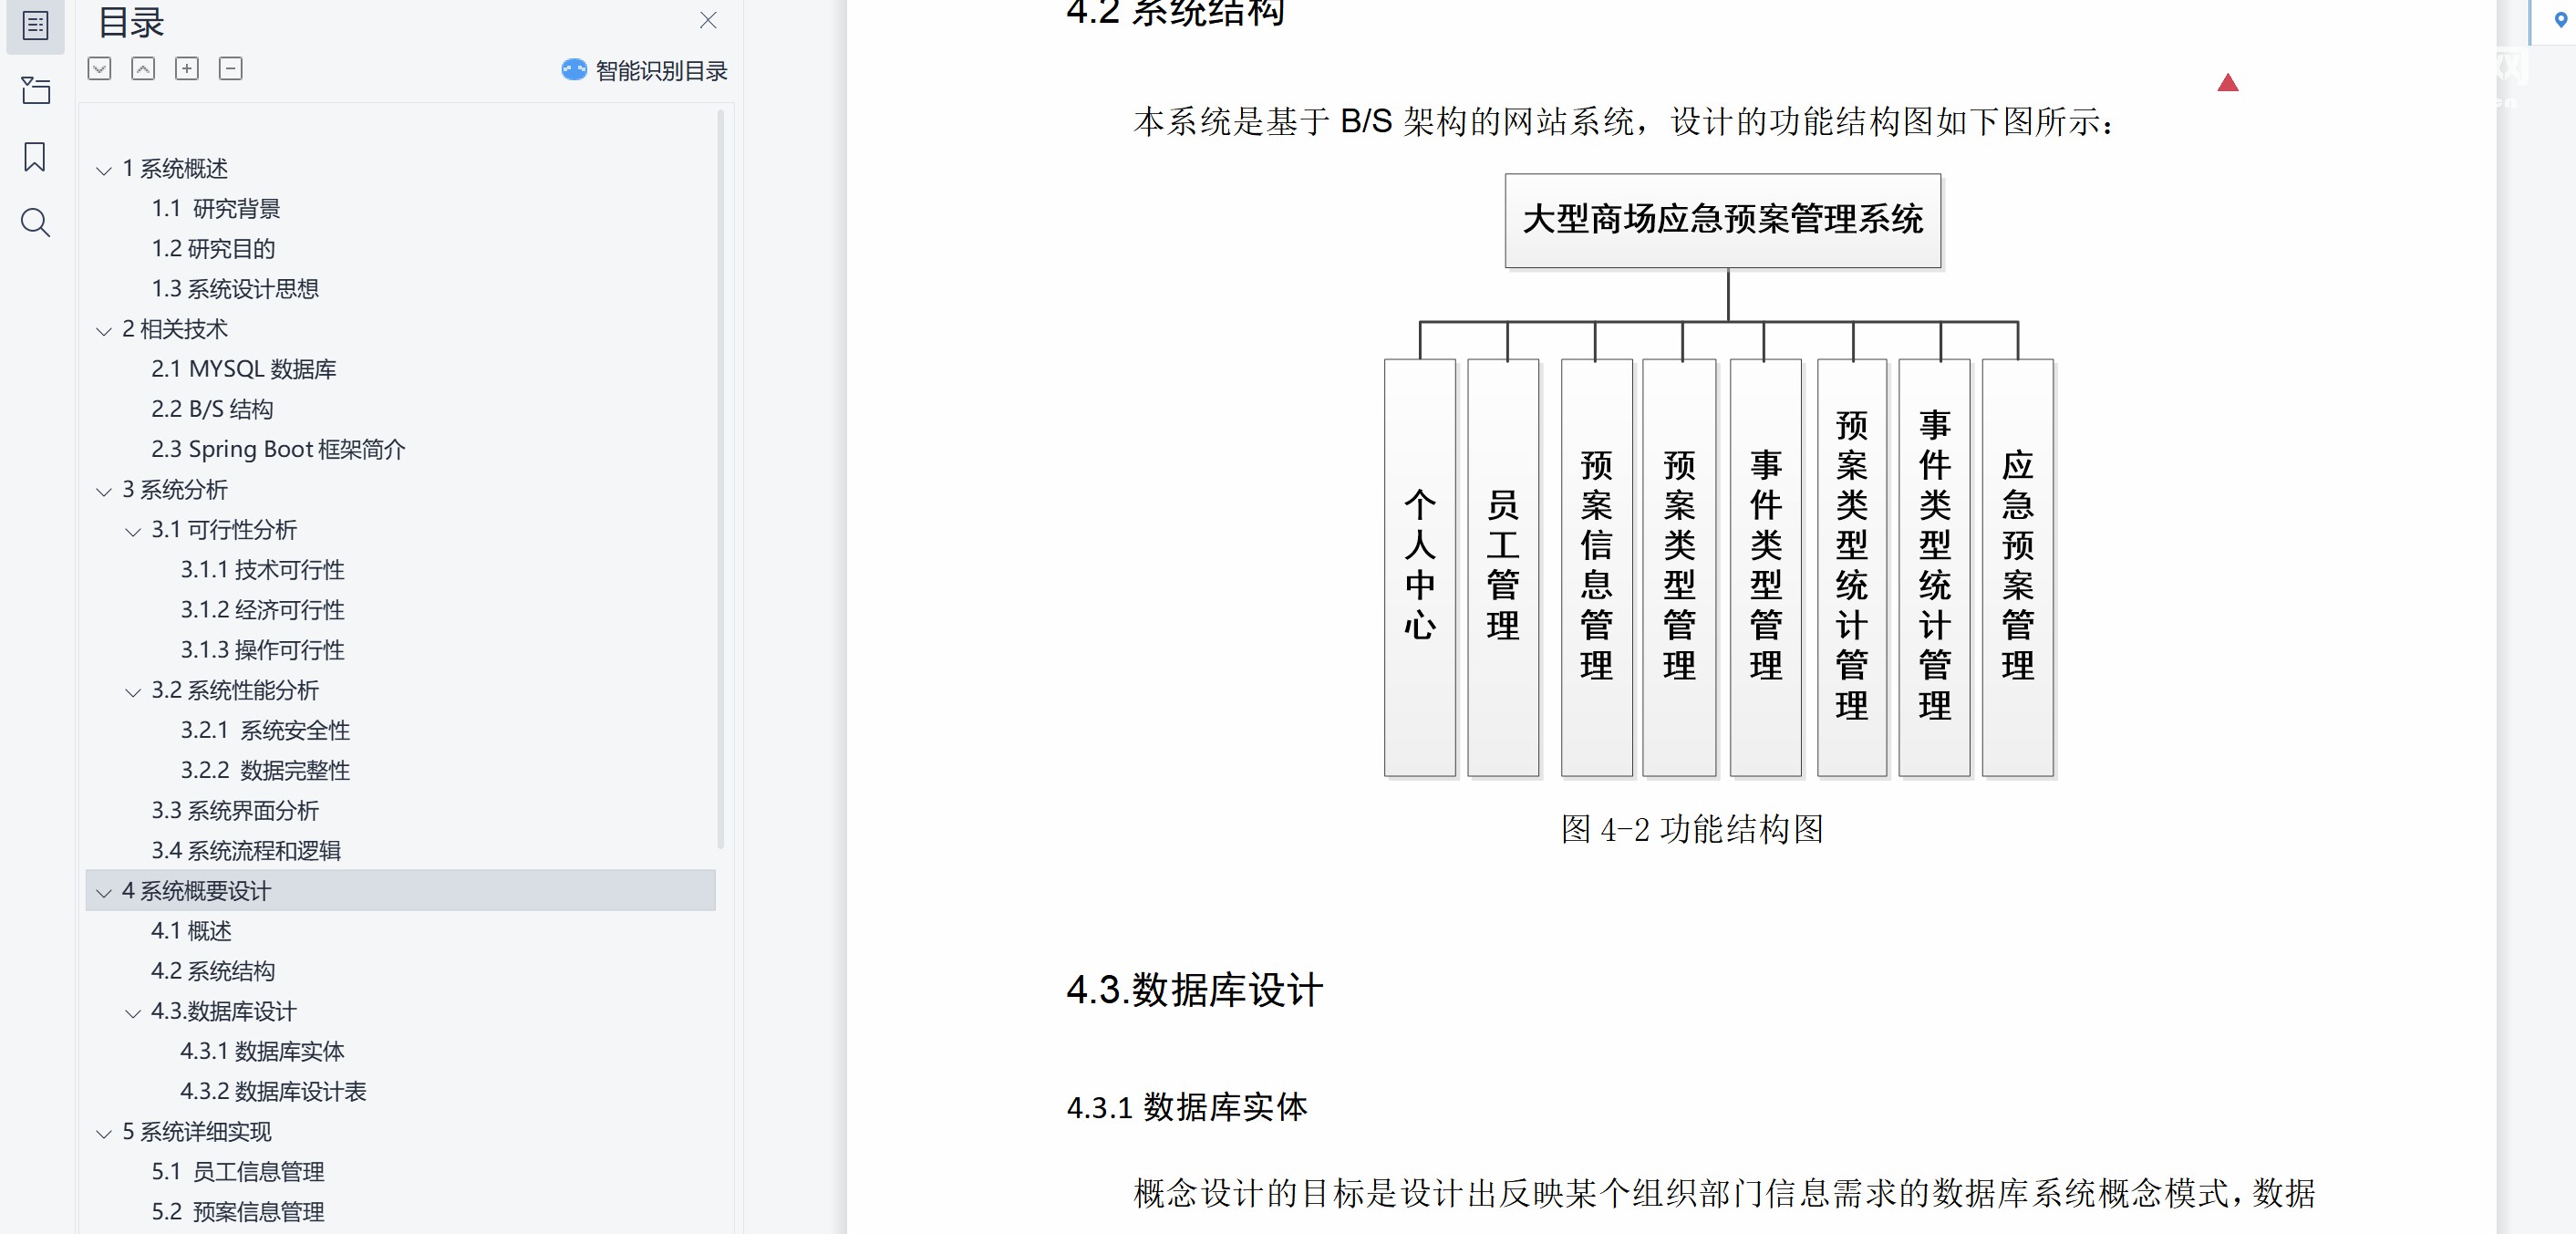The width and height of the screenshot is (2576, 1234).
Task: Jump to '2.3 Spring Boot 框架简介'
Action: 278,450
